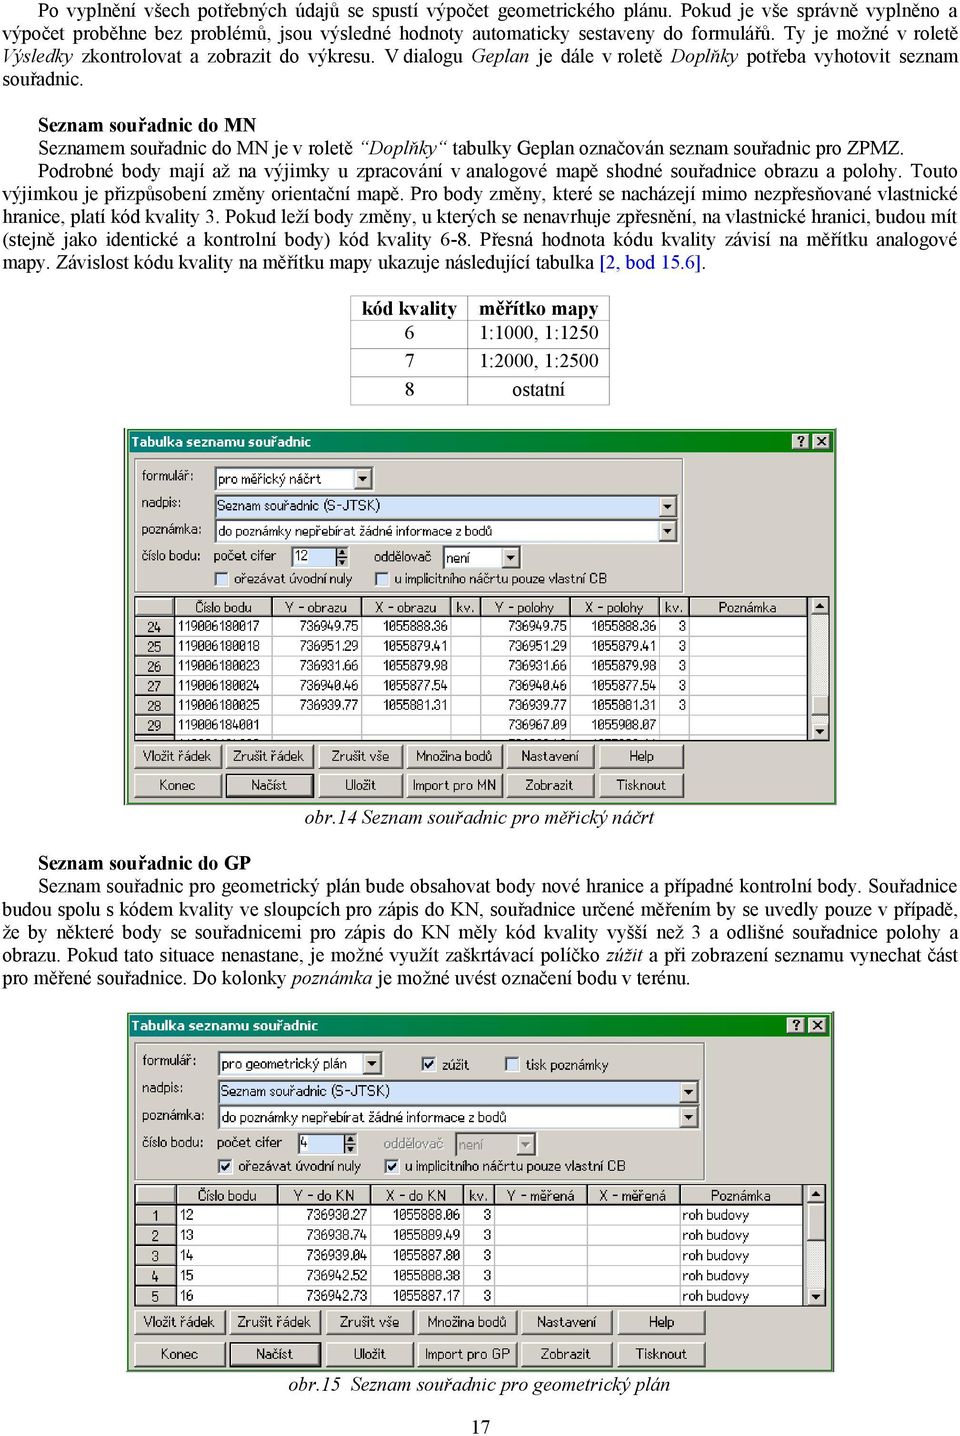Click the ? help icon in geometrický plán dialog title bar
The height and width of the screenshot is (1436, 960).
[796, 1025]
